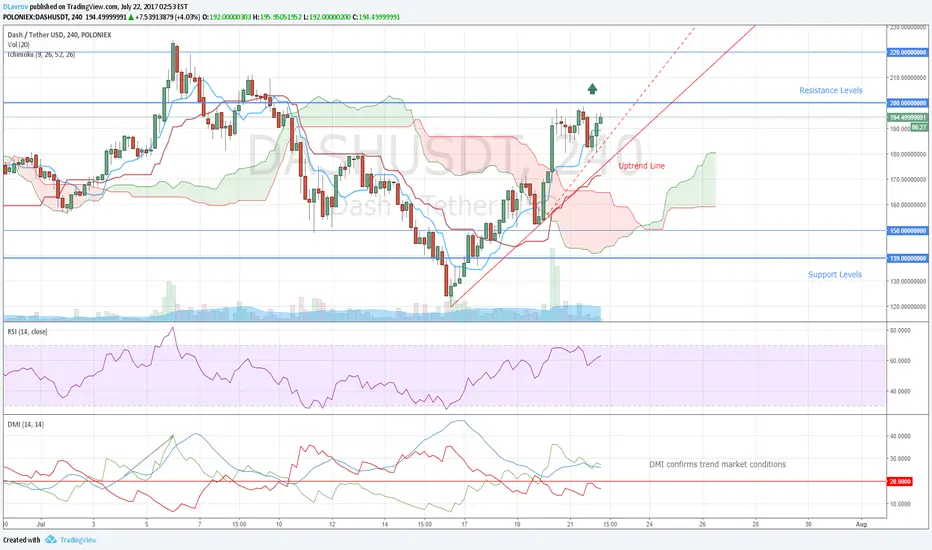Click the 150.00000000 blue price label
Screen dimensions: 932x550
tap(907, 231)
